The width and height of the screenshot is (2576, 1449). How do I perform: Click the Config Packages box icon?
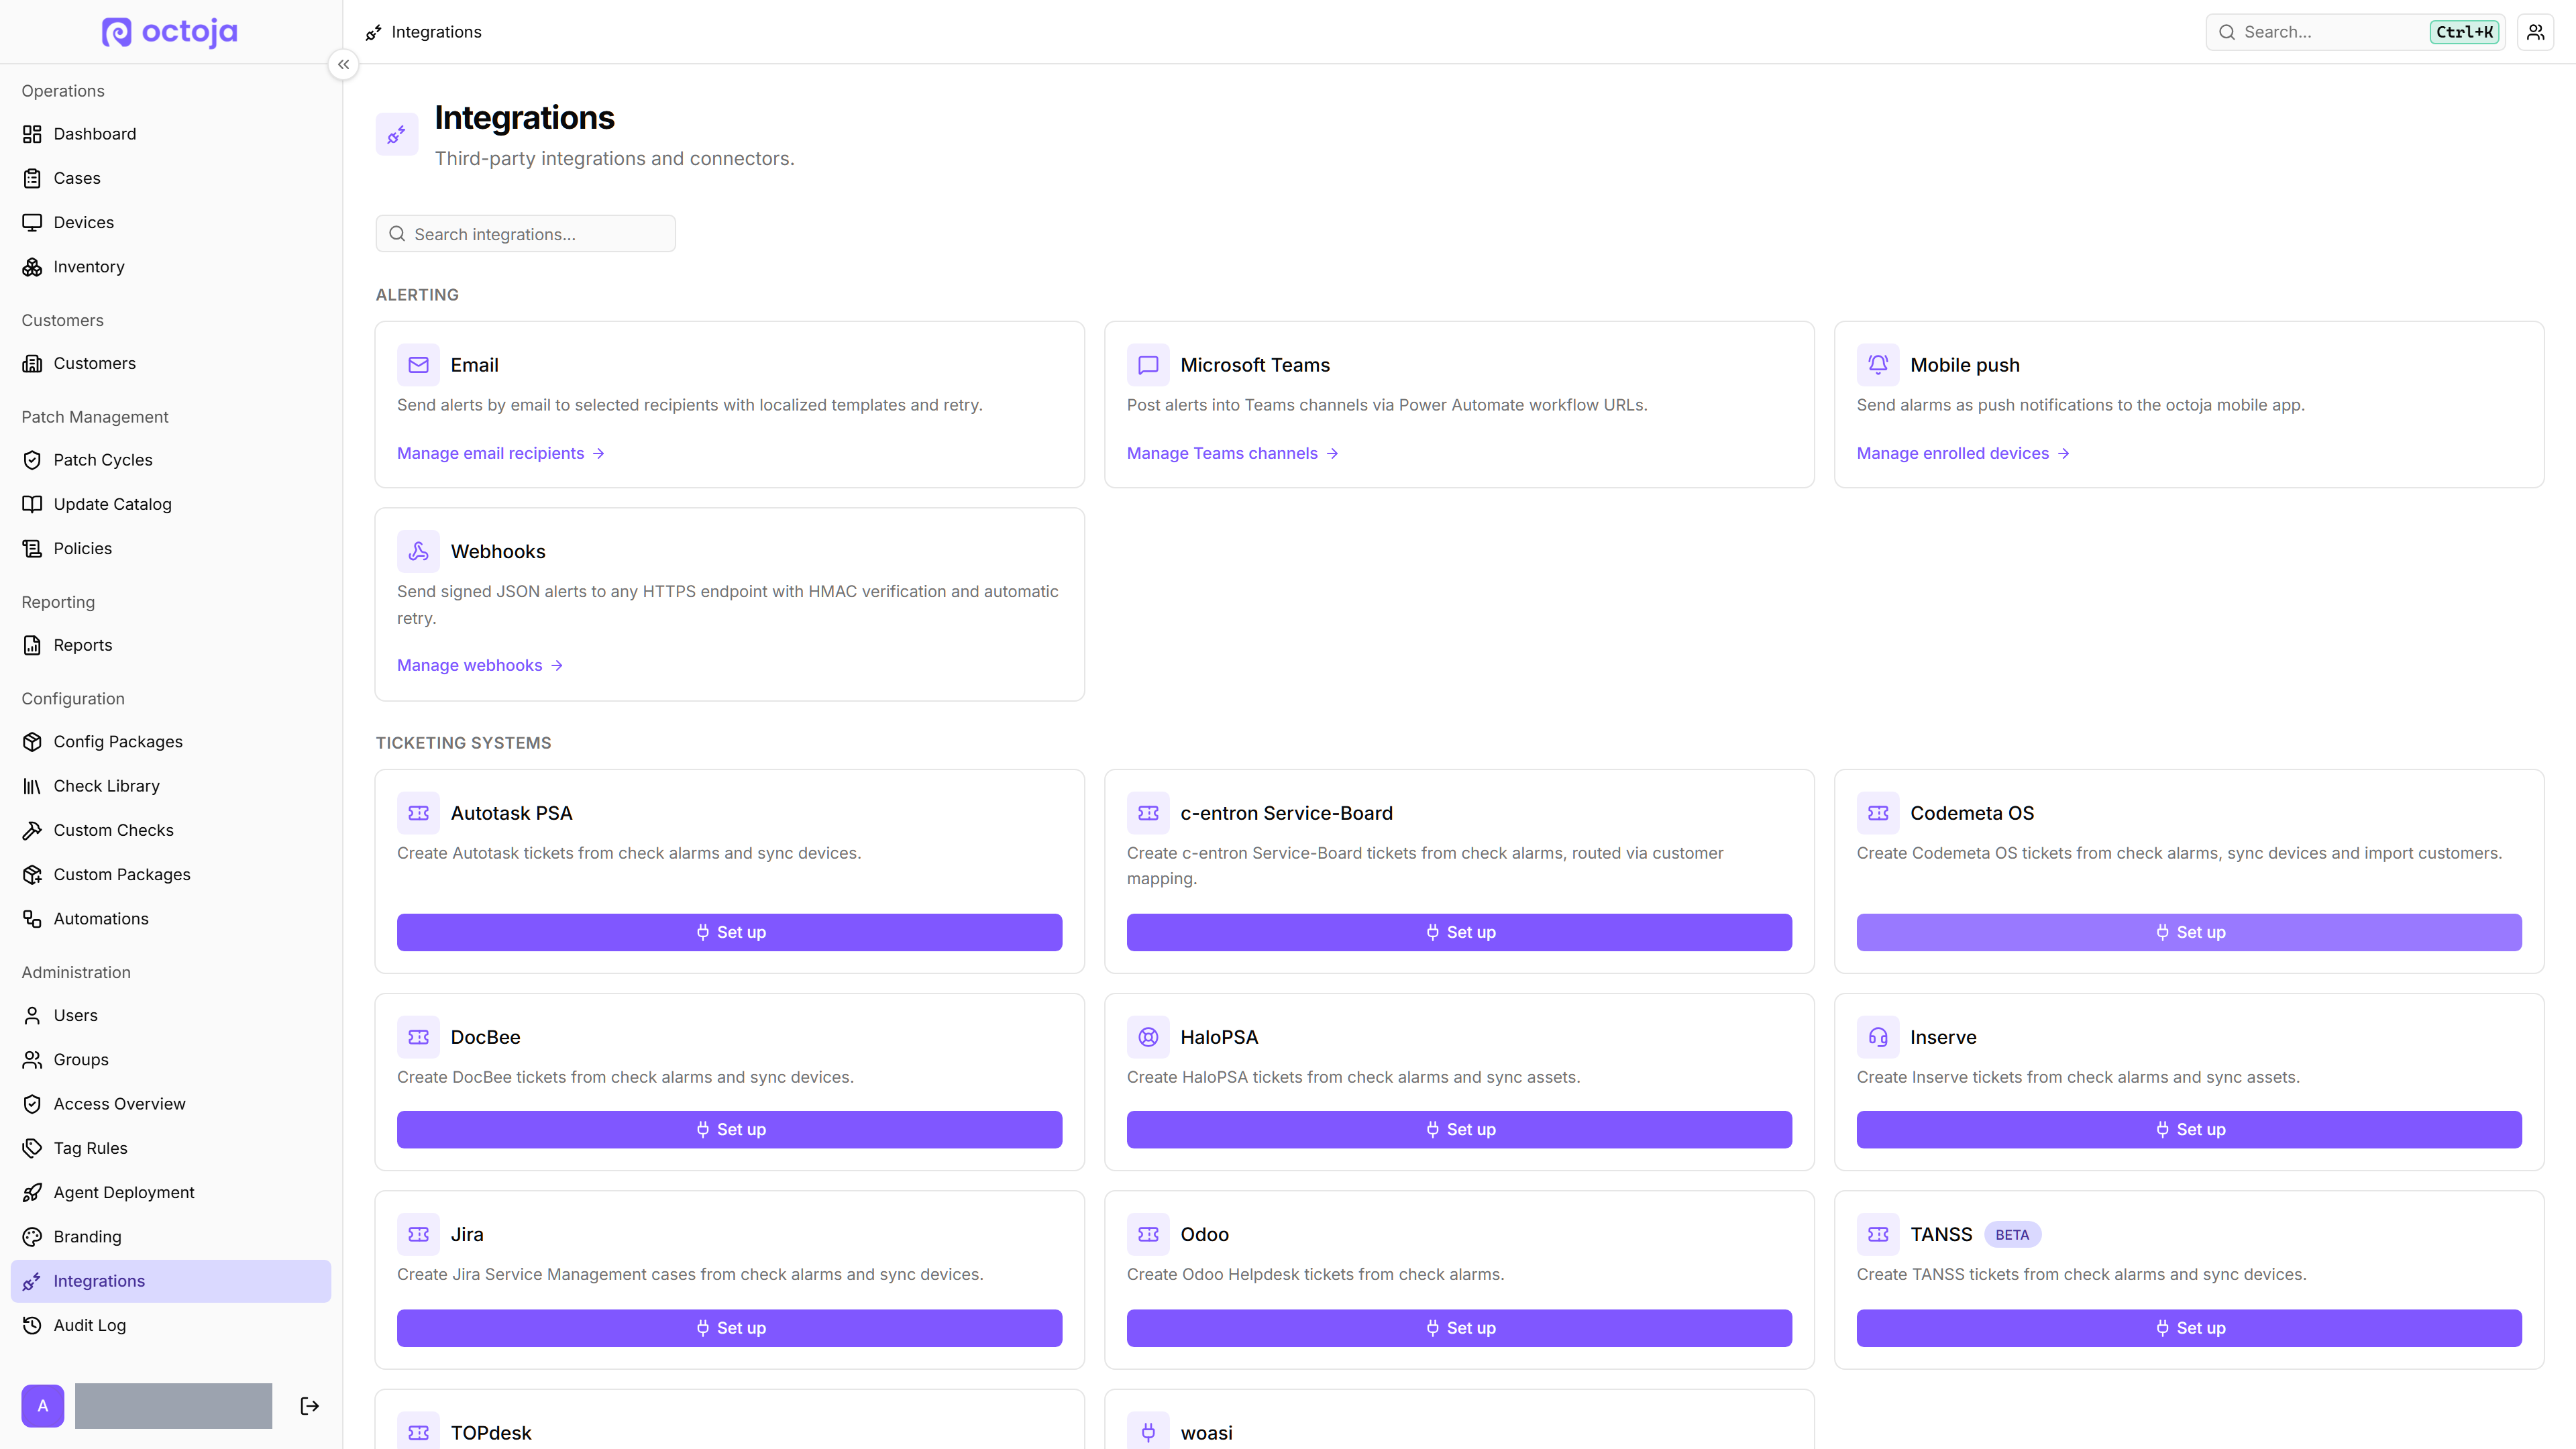(32, 742)
